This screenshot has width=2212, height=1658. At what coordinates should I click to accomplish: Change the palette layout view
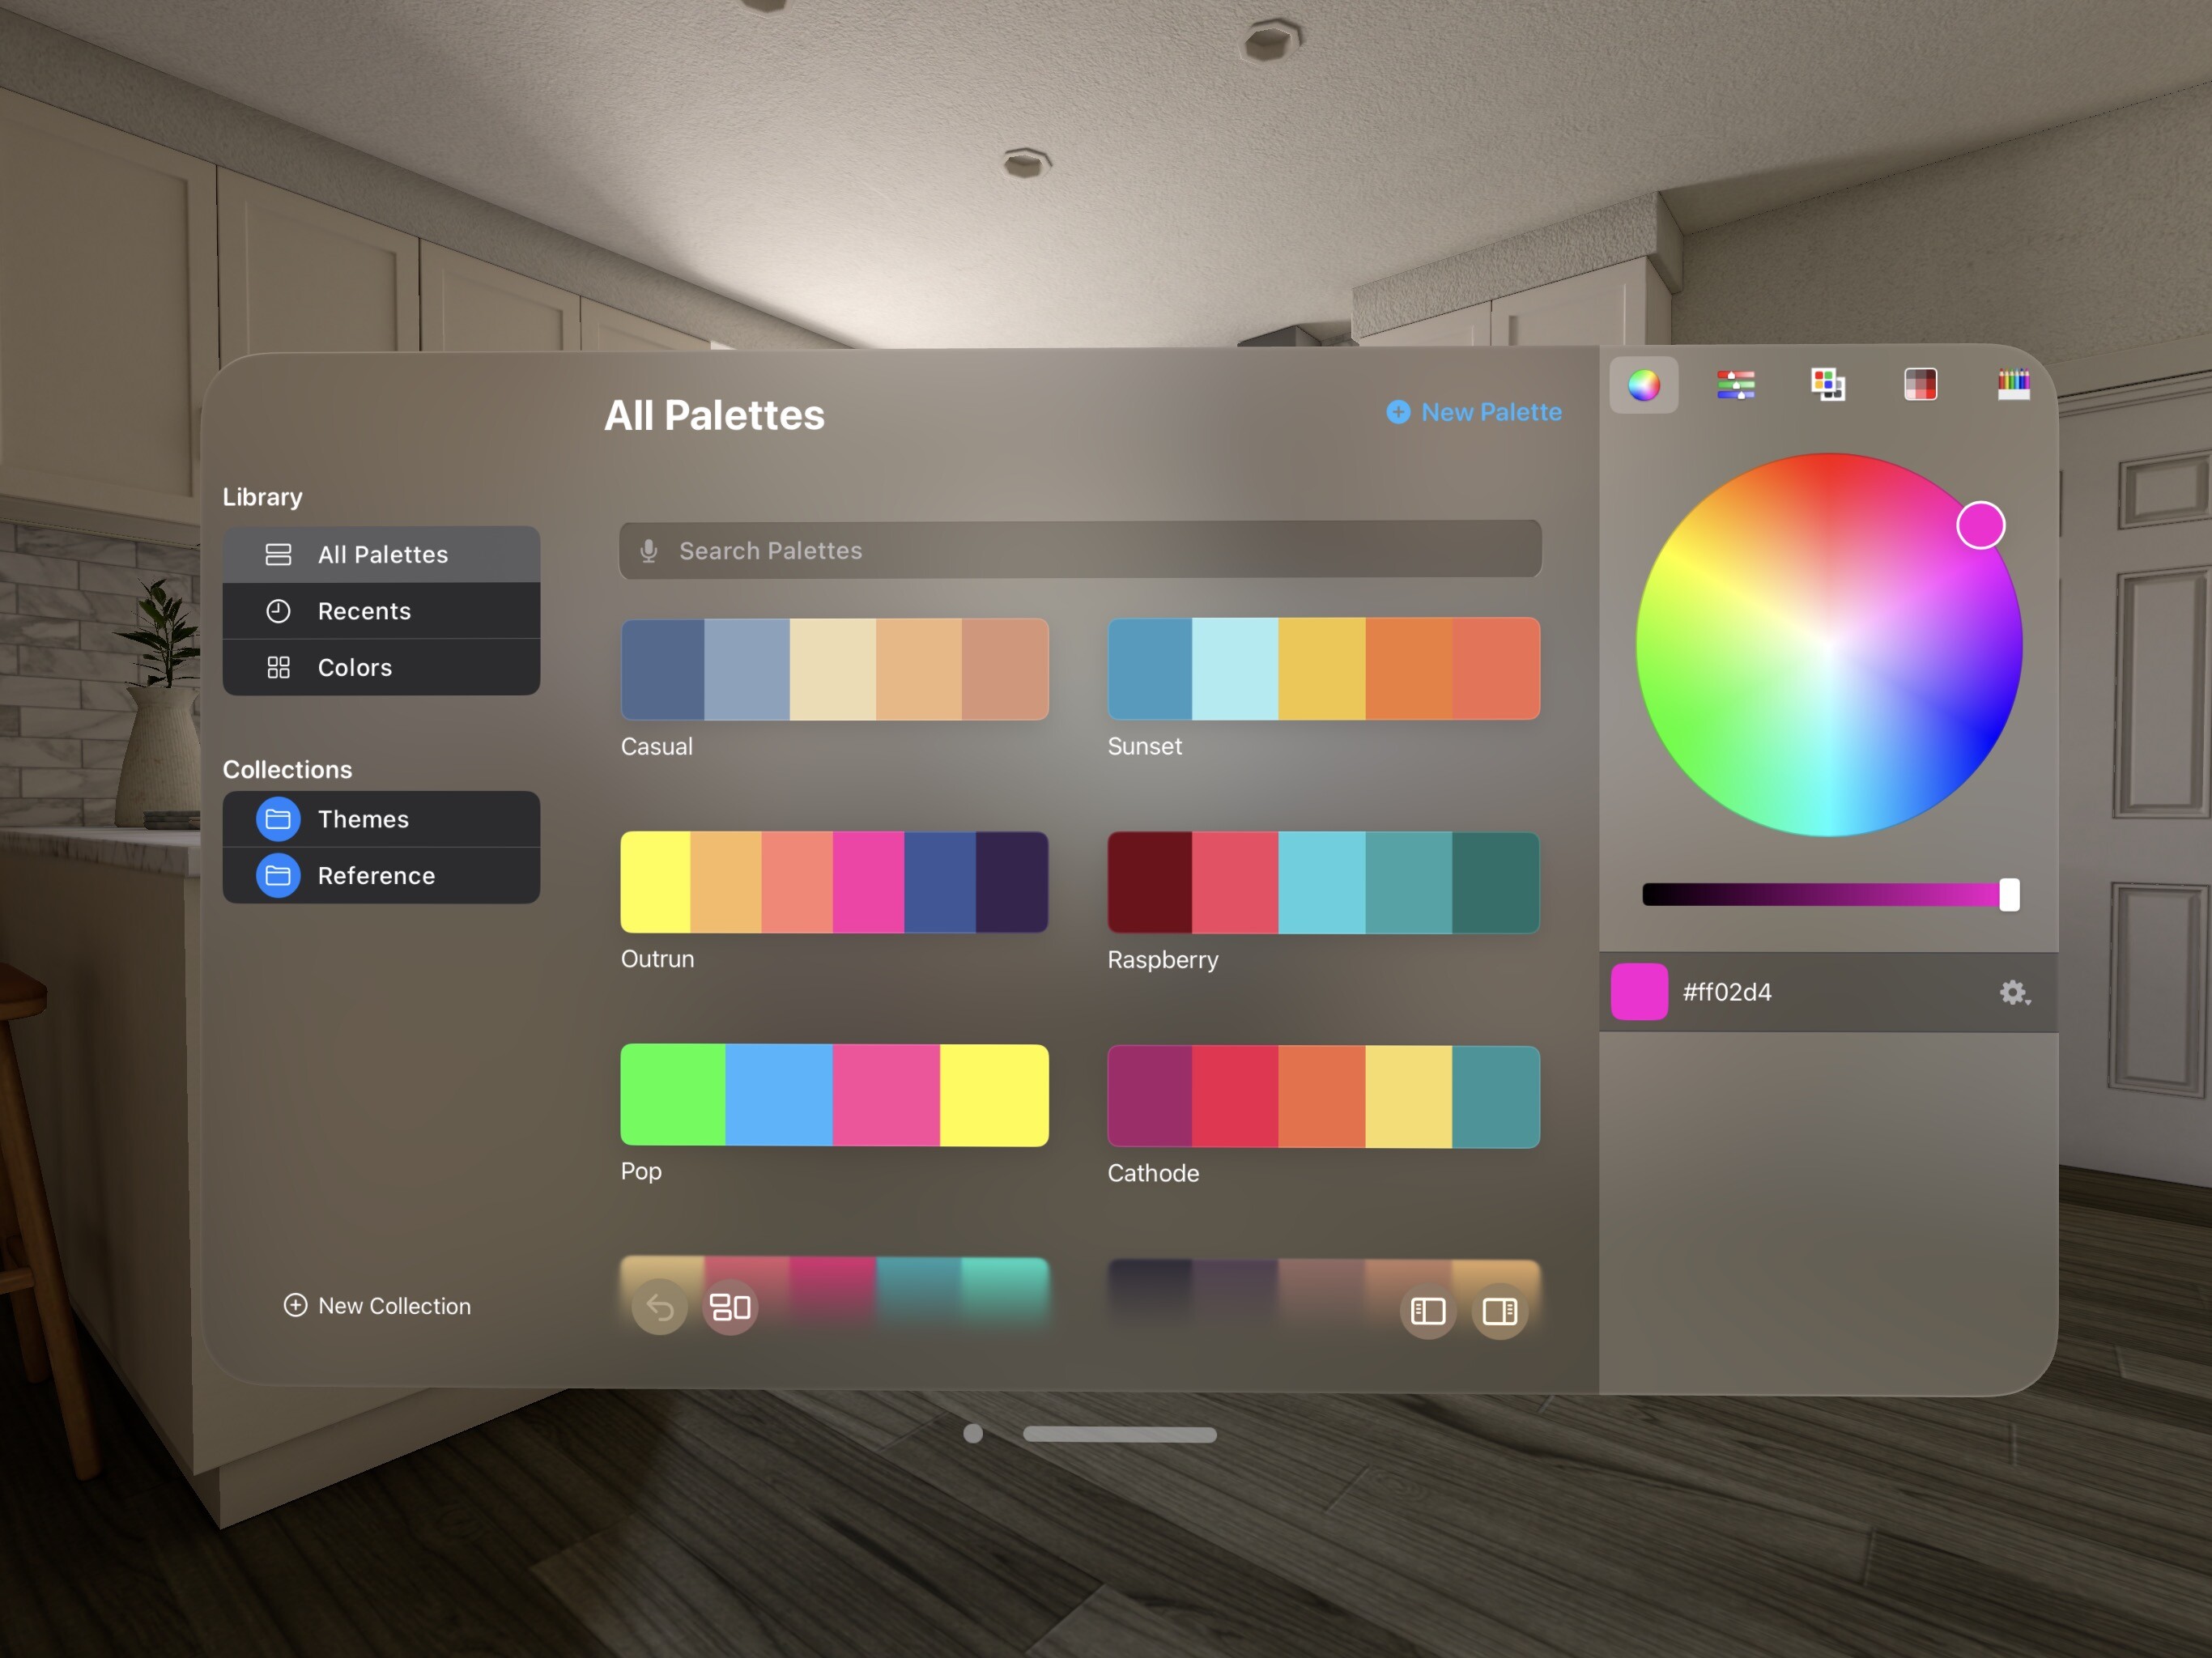(x=730, y=1307)
